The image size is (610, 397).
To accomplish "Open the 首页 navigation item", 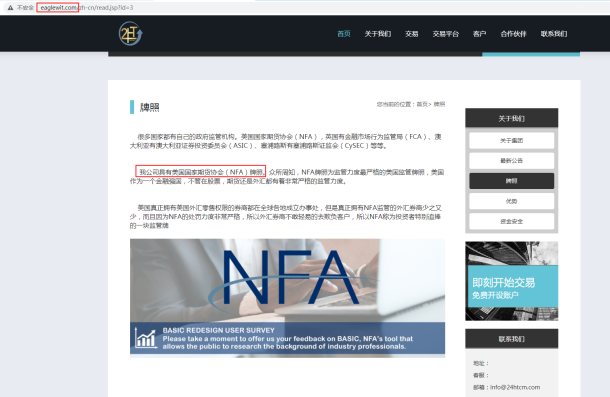I will click(x=344, y=34).
